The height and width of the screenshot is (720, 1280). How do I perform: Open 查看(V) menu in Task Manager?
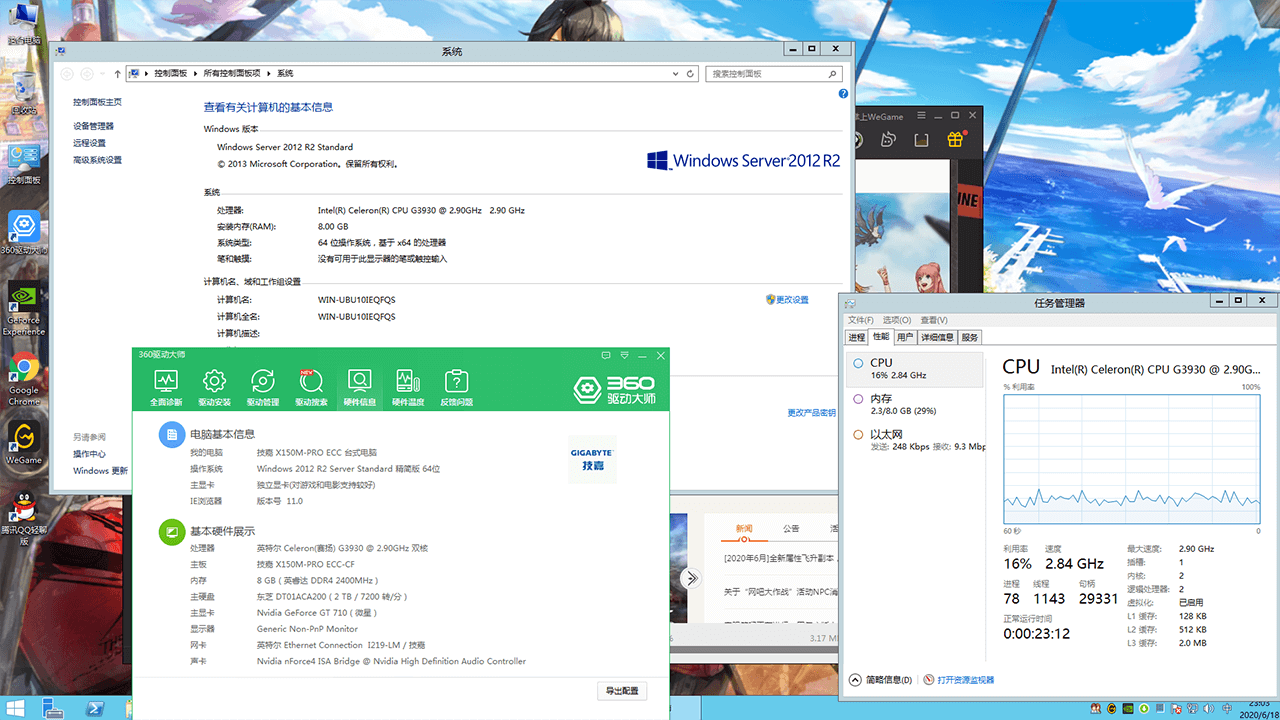pos(934,320)
